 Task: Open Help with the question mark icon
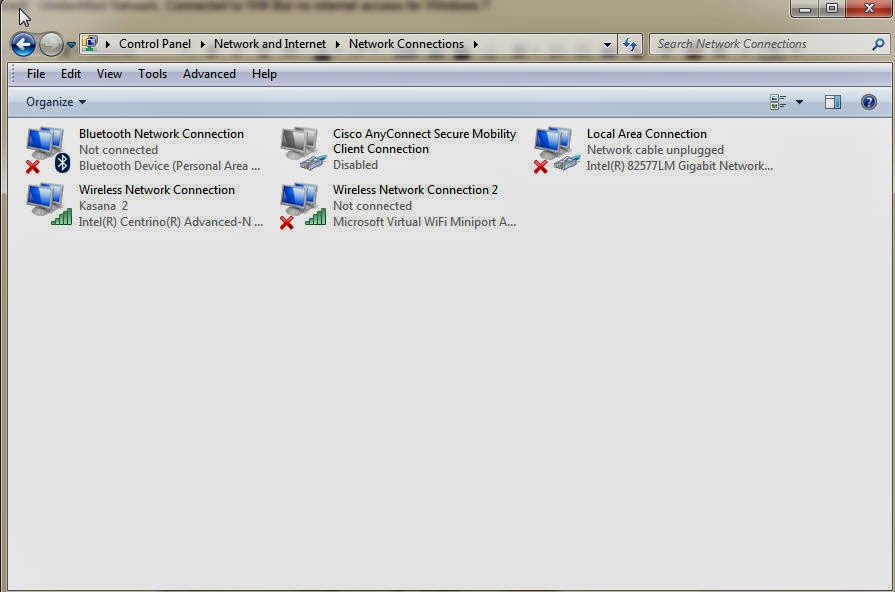tap(869, 102)
